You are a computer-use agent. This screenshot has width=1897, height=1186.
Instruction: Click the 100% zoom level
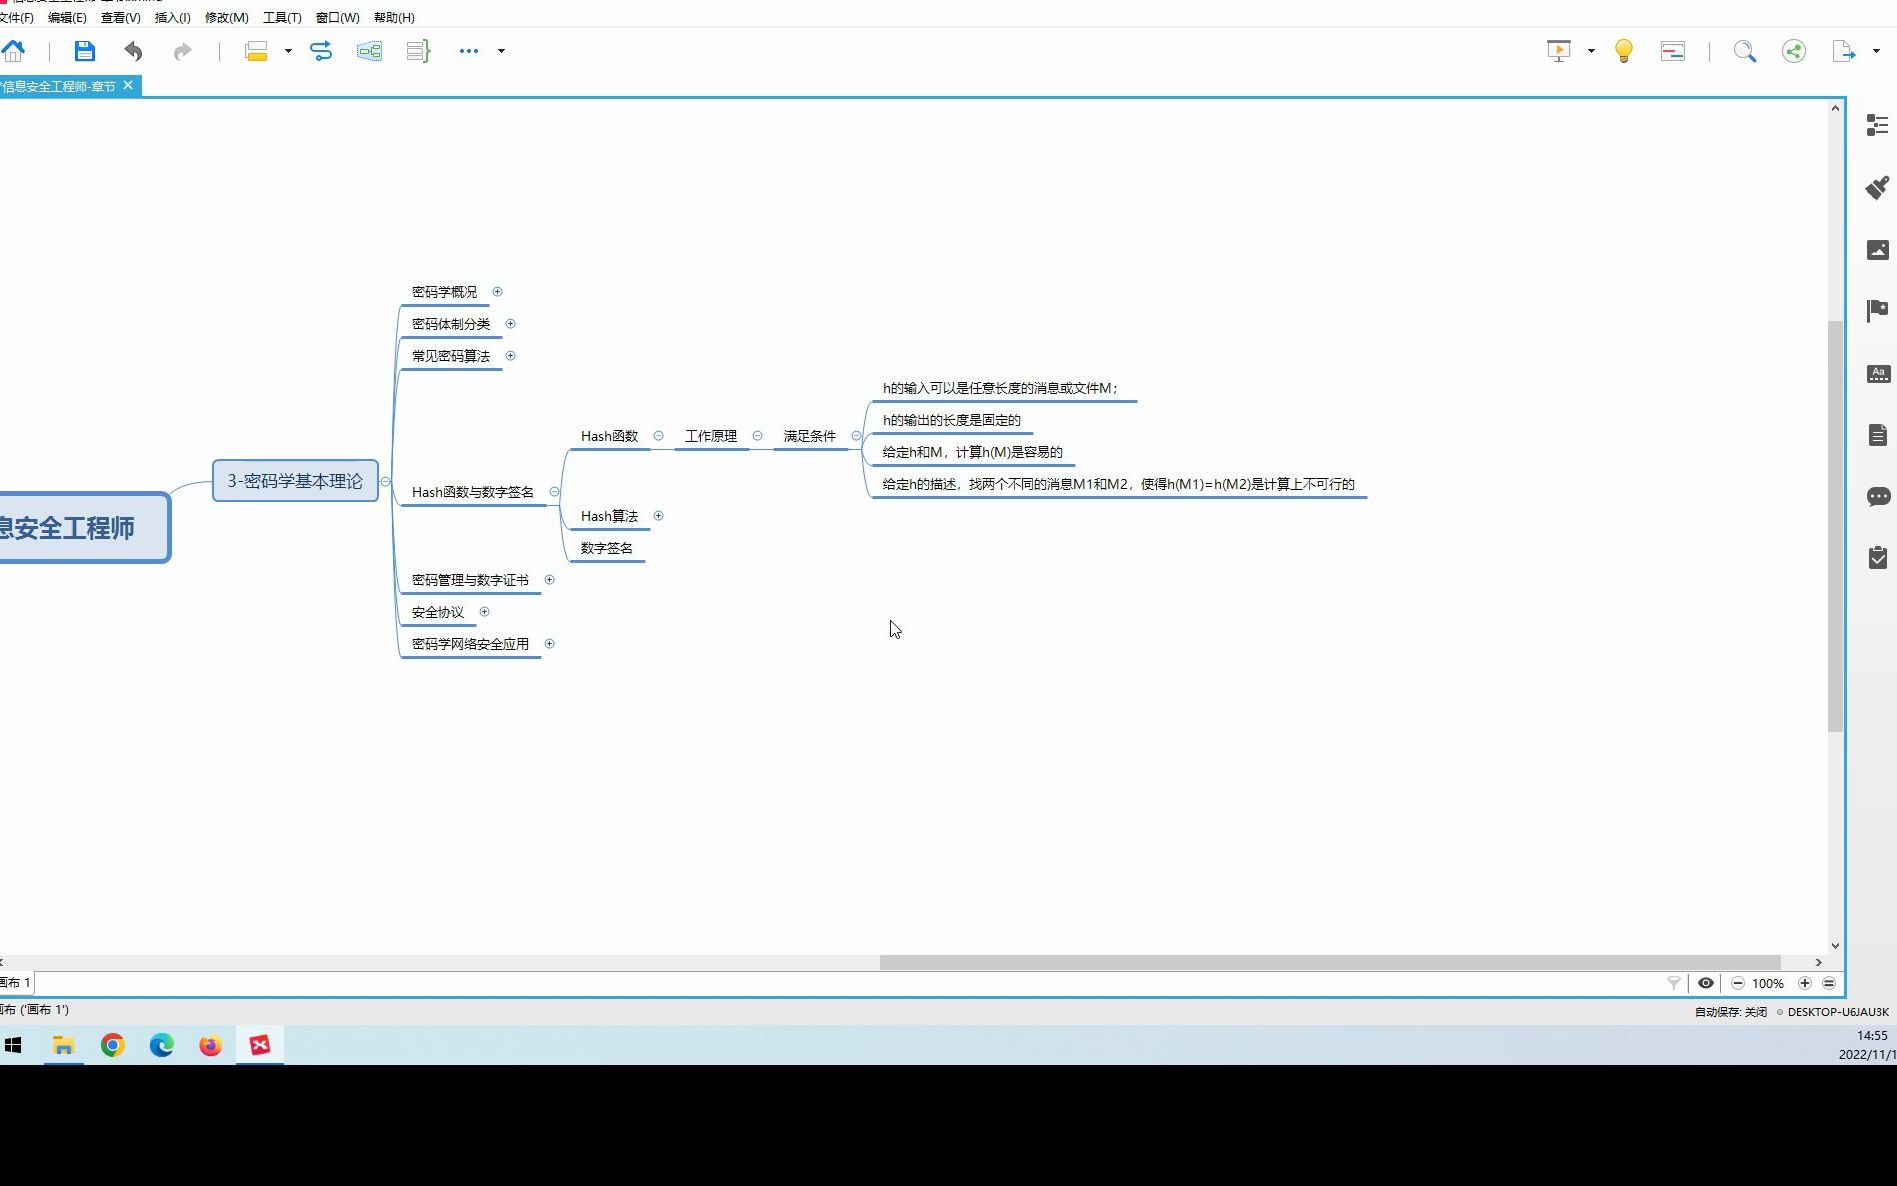[x=1768, y=984]
